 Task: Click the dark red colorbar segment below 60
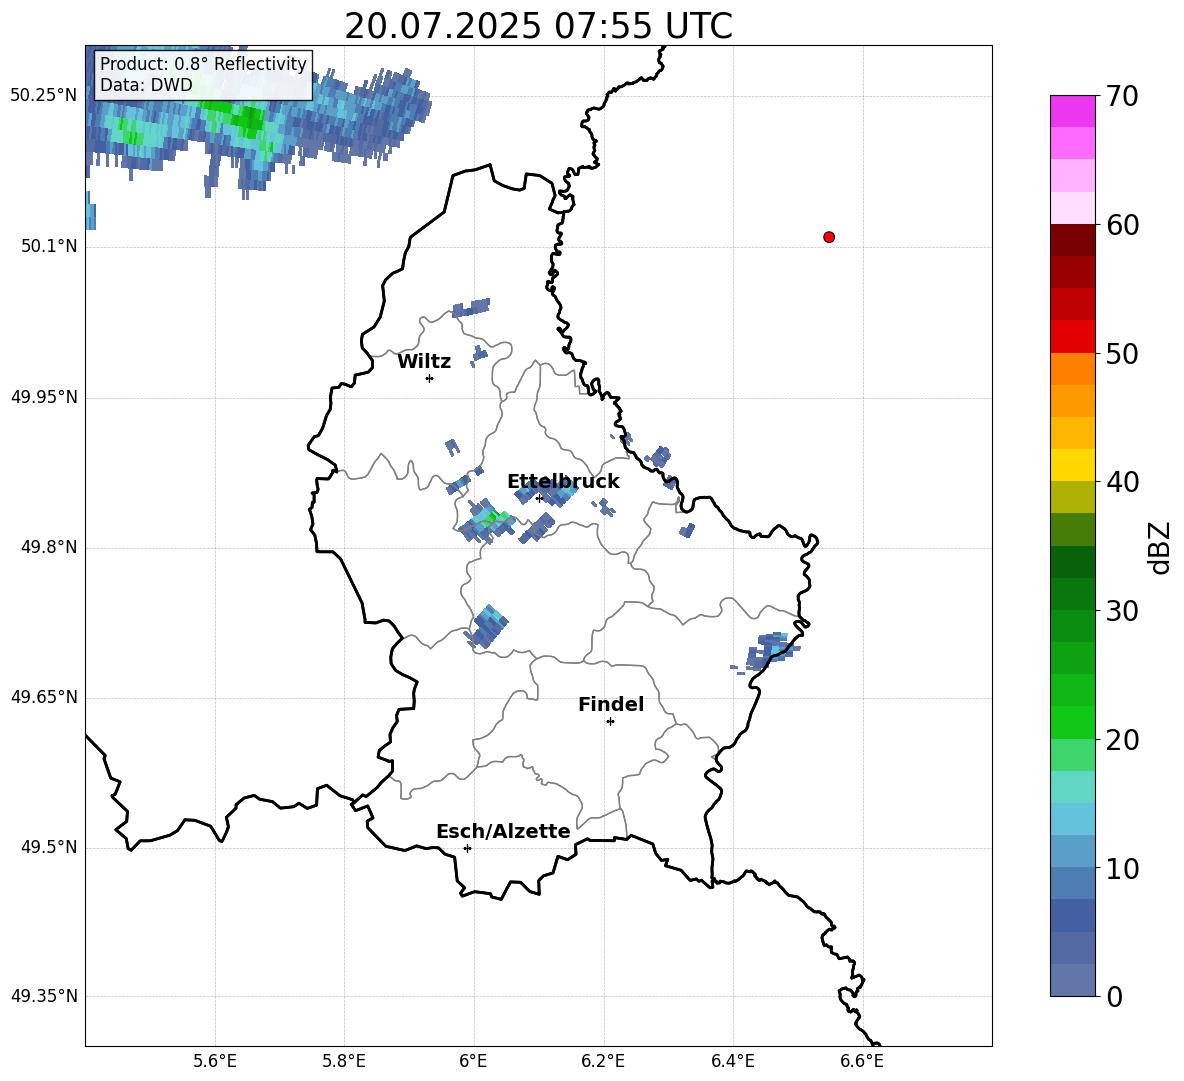(x=1072, y=240)
